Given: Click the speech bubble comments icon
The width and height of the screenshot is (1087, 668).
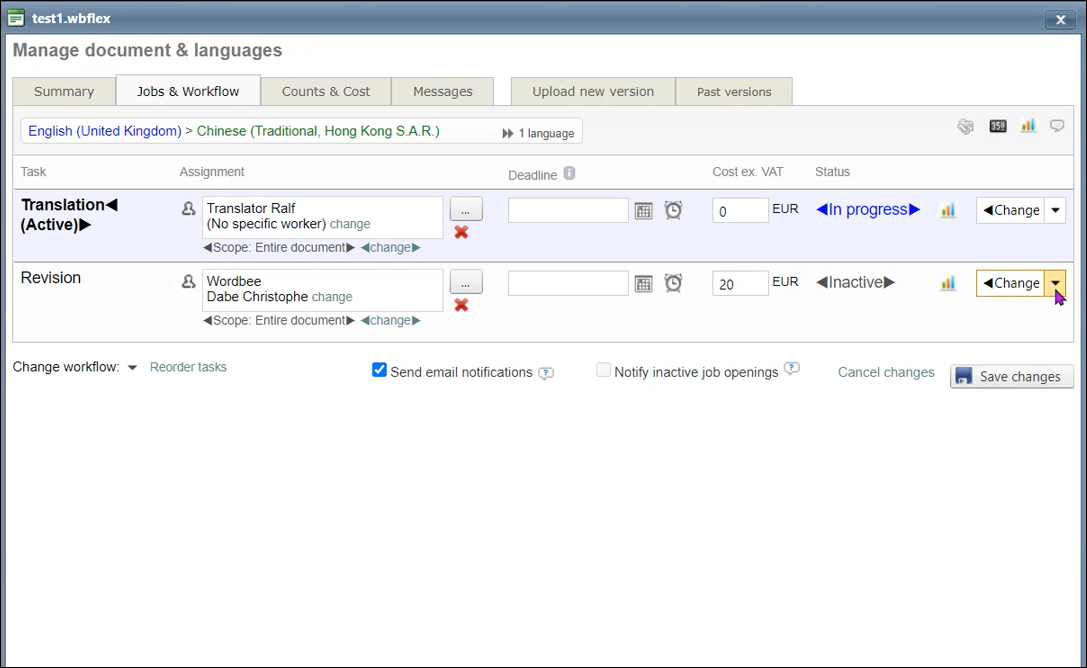Looking at the screenshot, I should [1057, 127].
